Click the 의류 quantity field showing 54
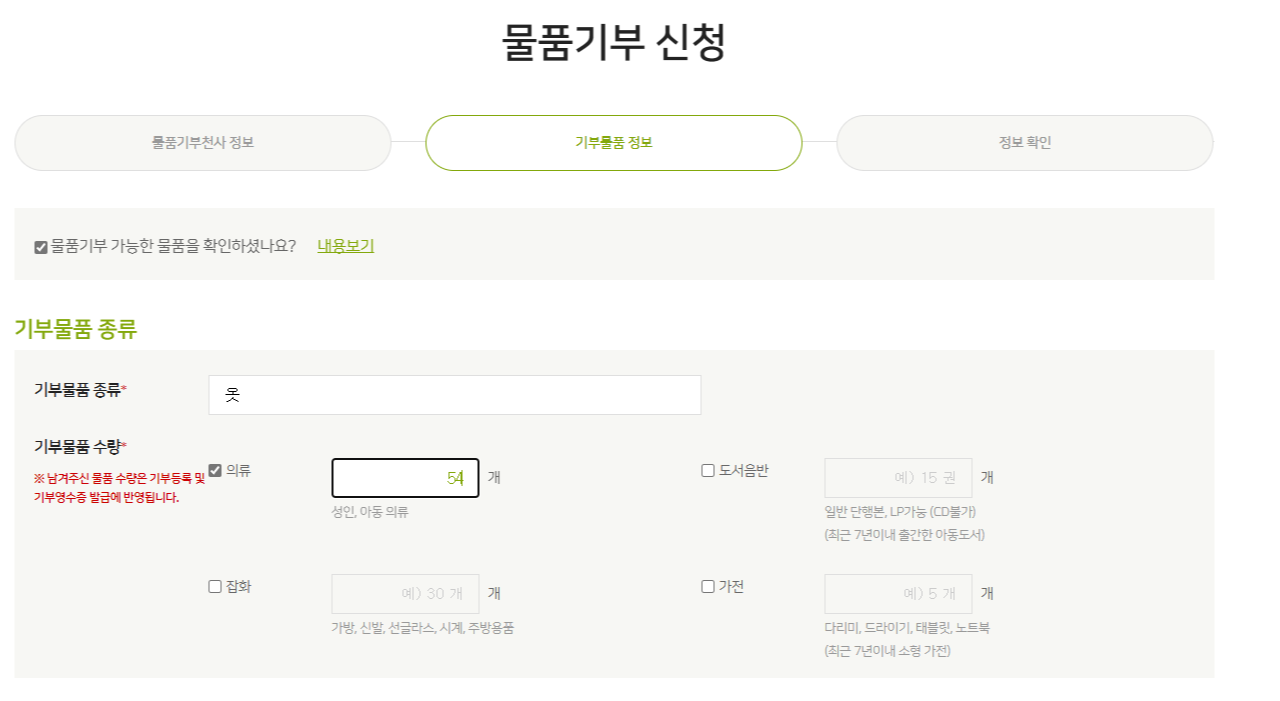This screenshot has height=701, width=1280. coord(405,477)
